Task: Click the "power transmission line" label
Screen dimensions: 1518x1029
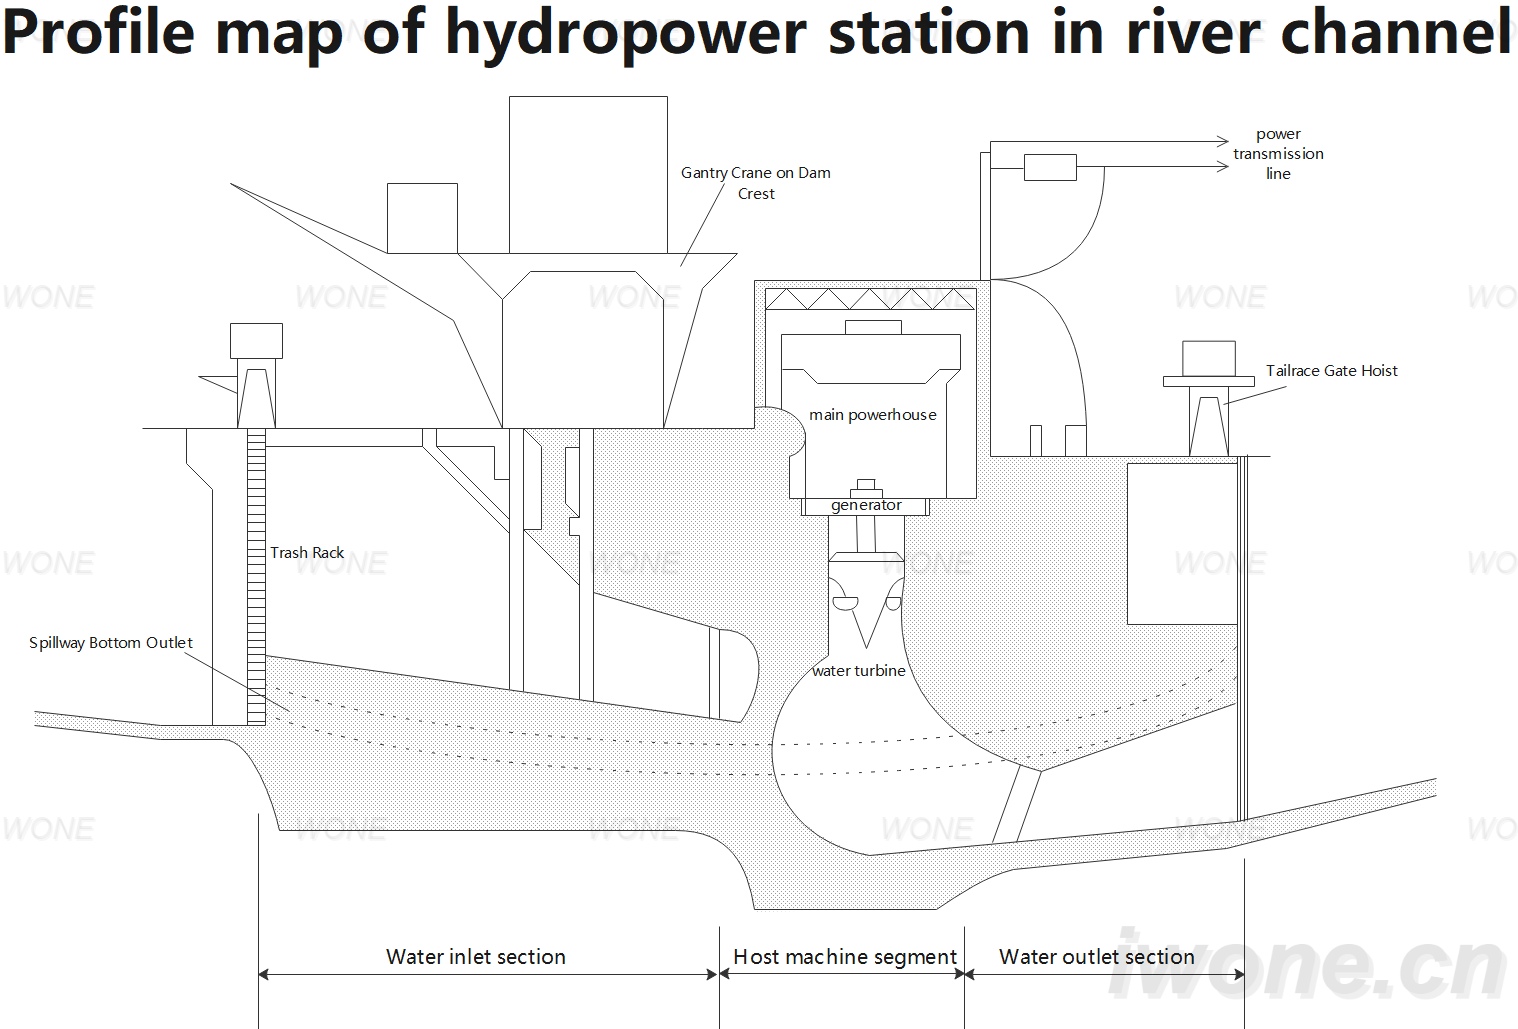Action: 1278,154
